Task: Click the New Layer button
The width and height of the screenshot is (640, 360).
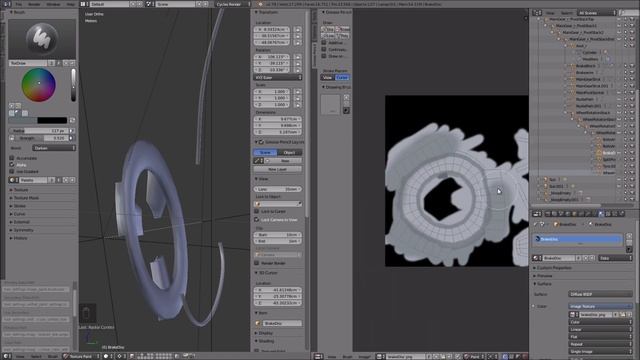Action: [278, 169]
